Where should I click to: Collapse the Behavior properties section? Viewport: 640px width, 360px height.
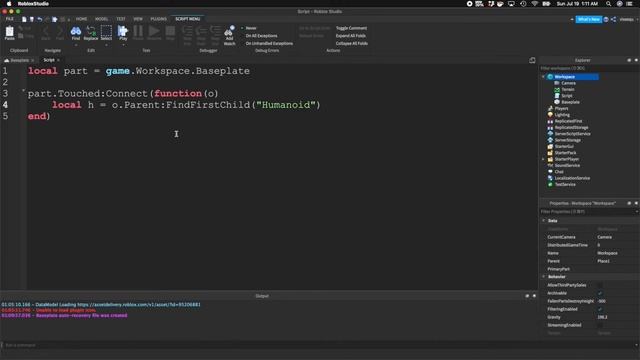coord(544,277)
